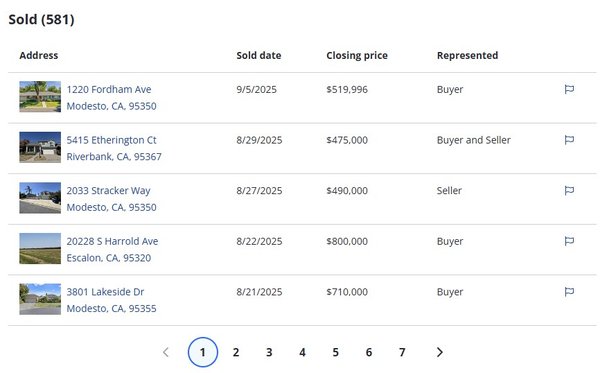
Task: Go to next page with right chevron
Action: tap(440, 352)
